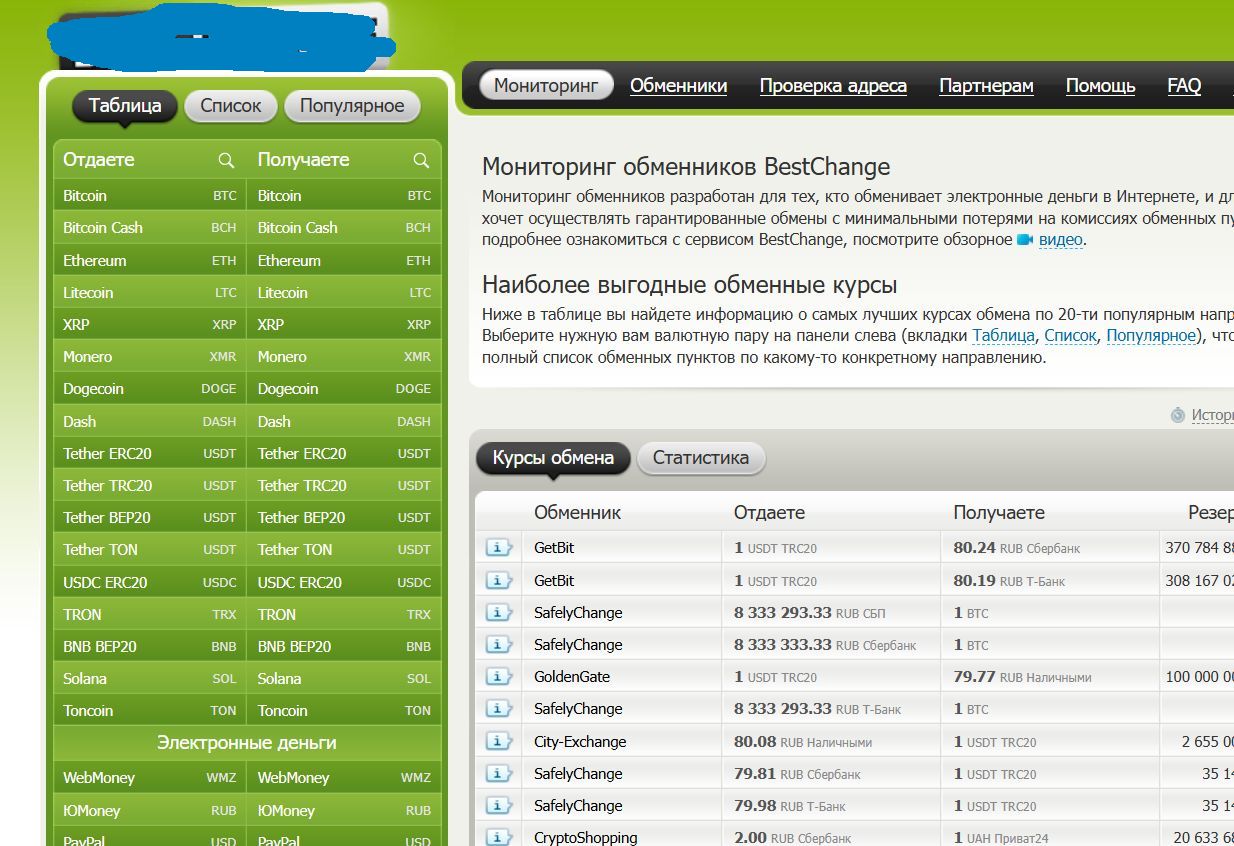Click the inline Список link in the paragraph
The width and height of the screenshot is (1234, 846).
click(1071, 336)
